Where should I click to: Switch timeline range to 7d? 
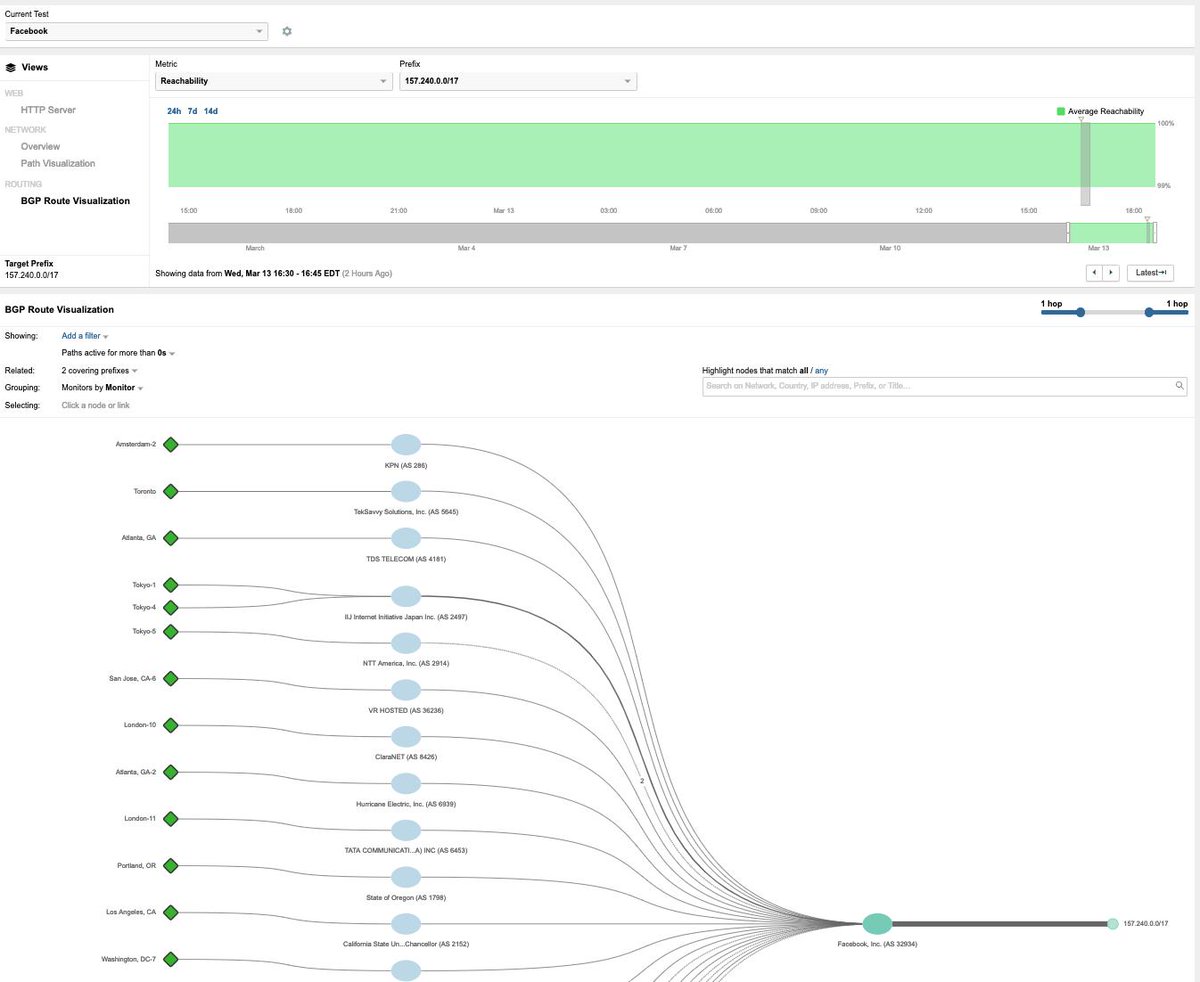tap(192, 111)
